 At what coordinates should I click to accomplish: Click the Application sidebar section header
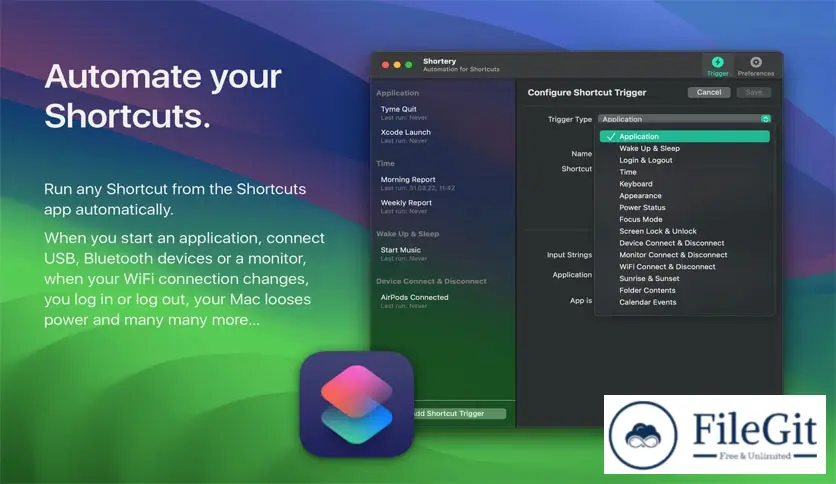(397, 93)
